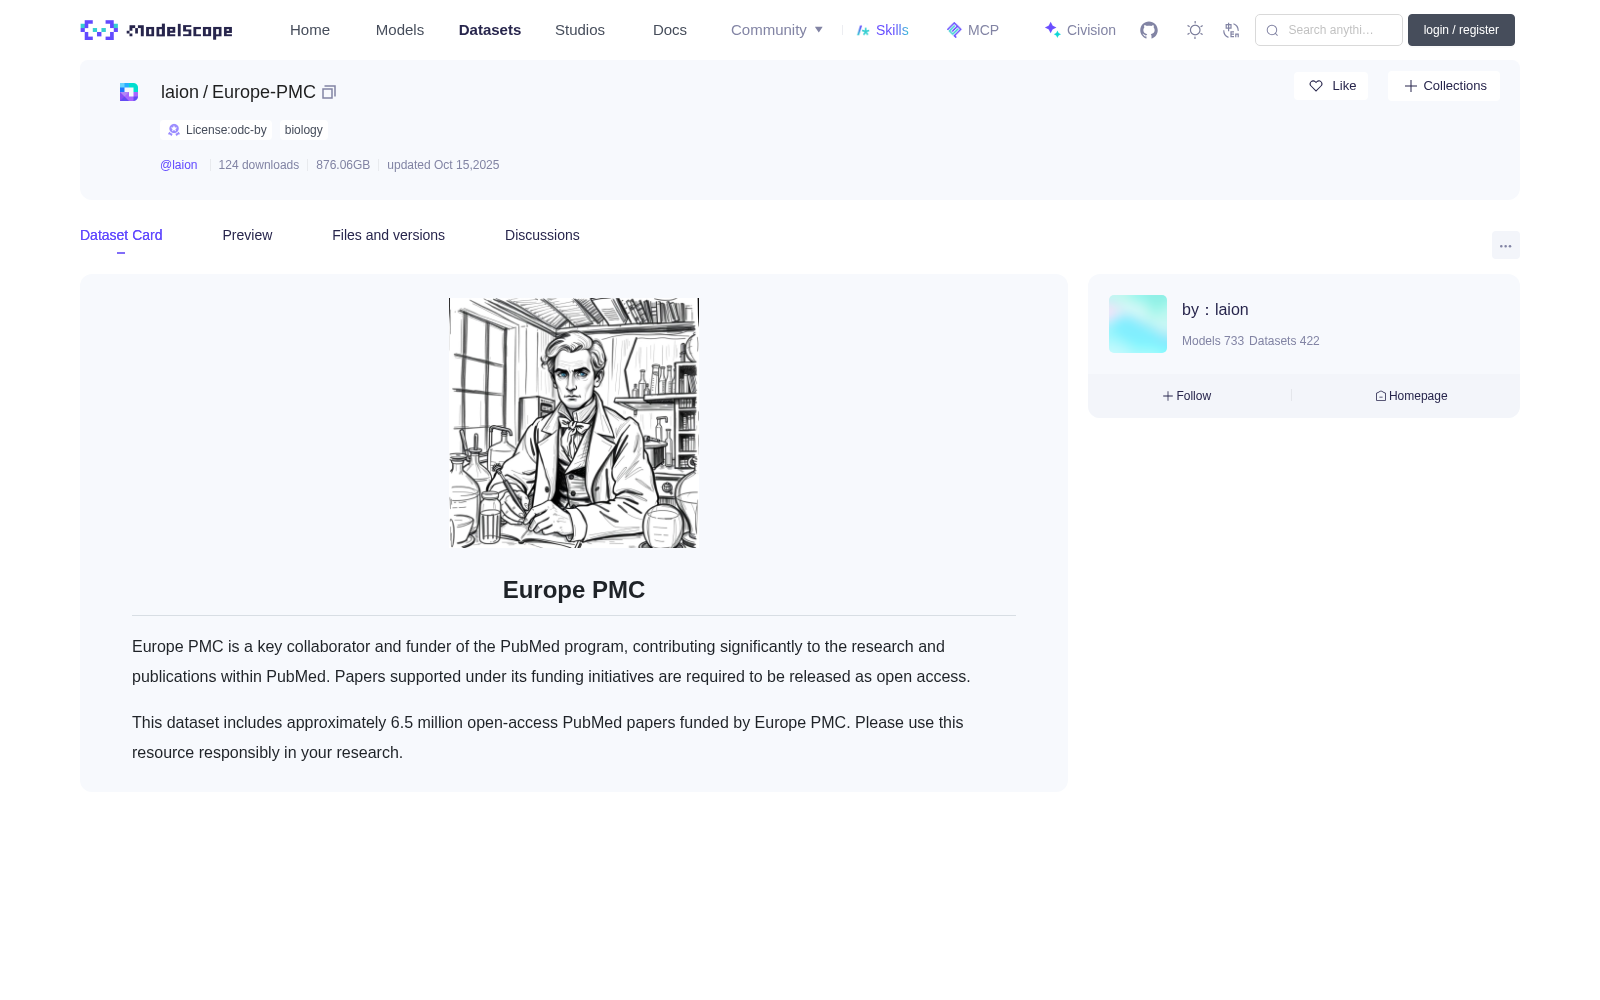Click '876.06GB' size text
The height and width of the screenshot is (1000, 1600).
click(343, 165)
